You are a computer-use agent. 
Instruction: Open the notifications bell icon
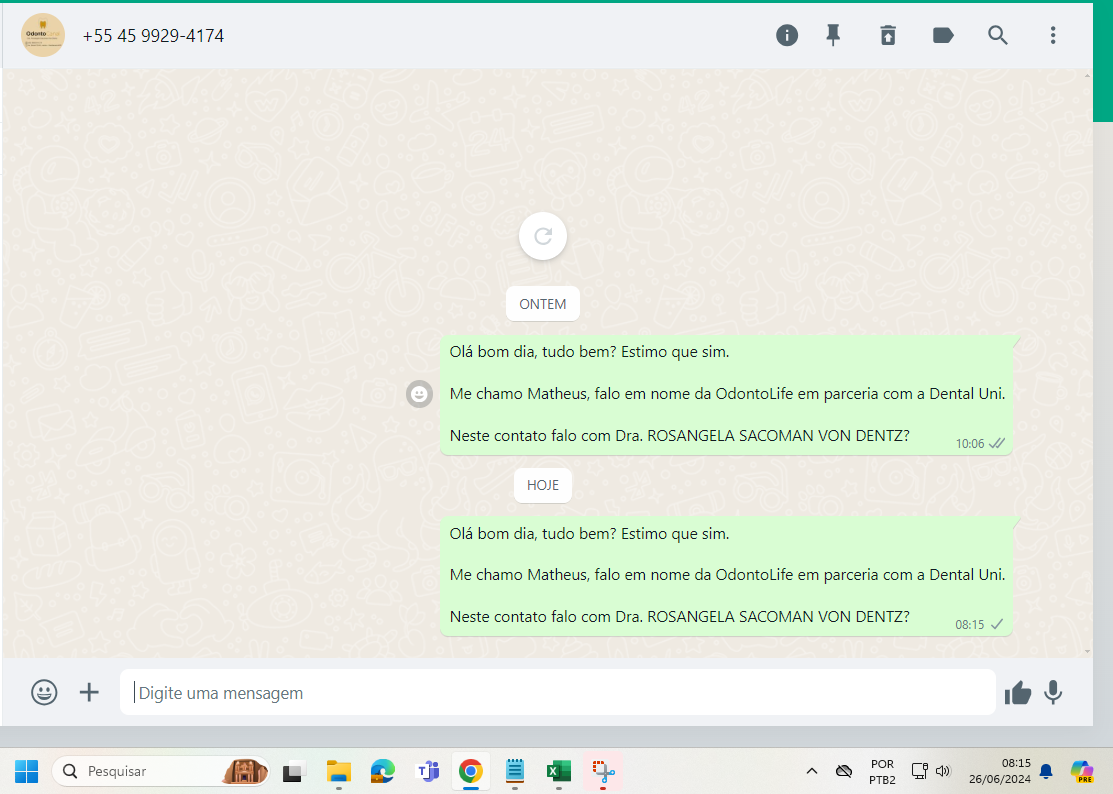point(1046,771)
